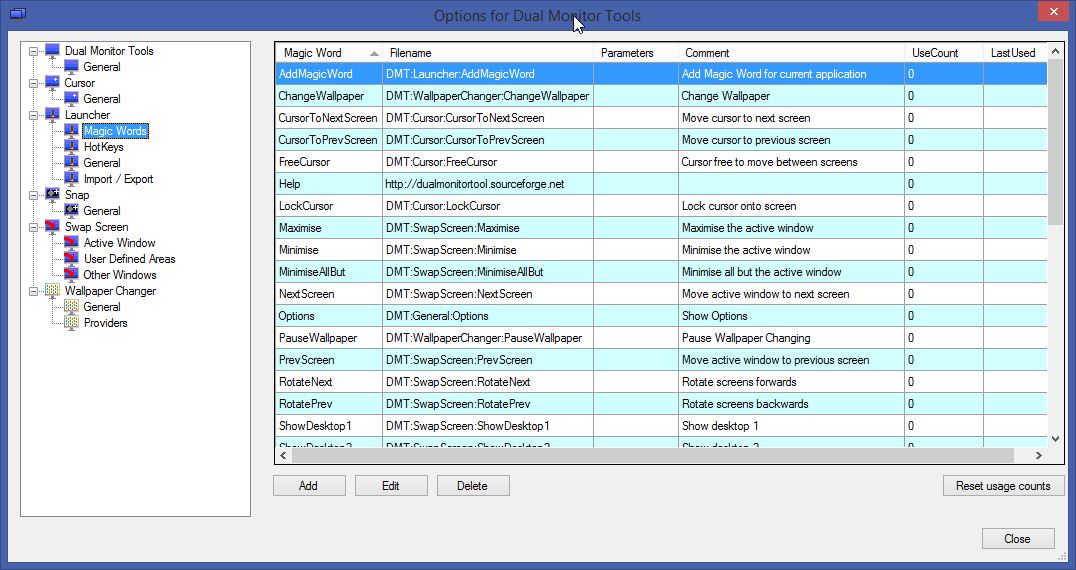The width and height of the screenshot is (1076, 570).
Task: Click the Launcher node icon
Action: click(52, 115)
